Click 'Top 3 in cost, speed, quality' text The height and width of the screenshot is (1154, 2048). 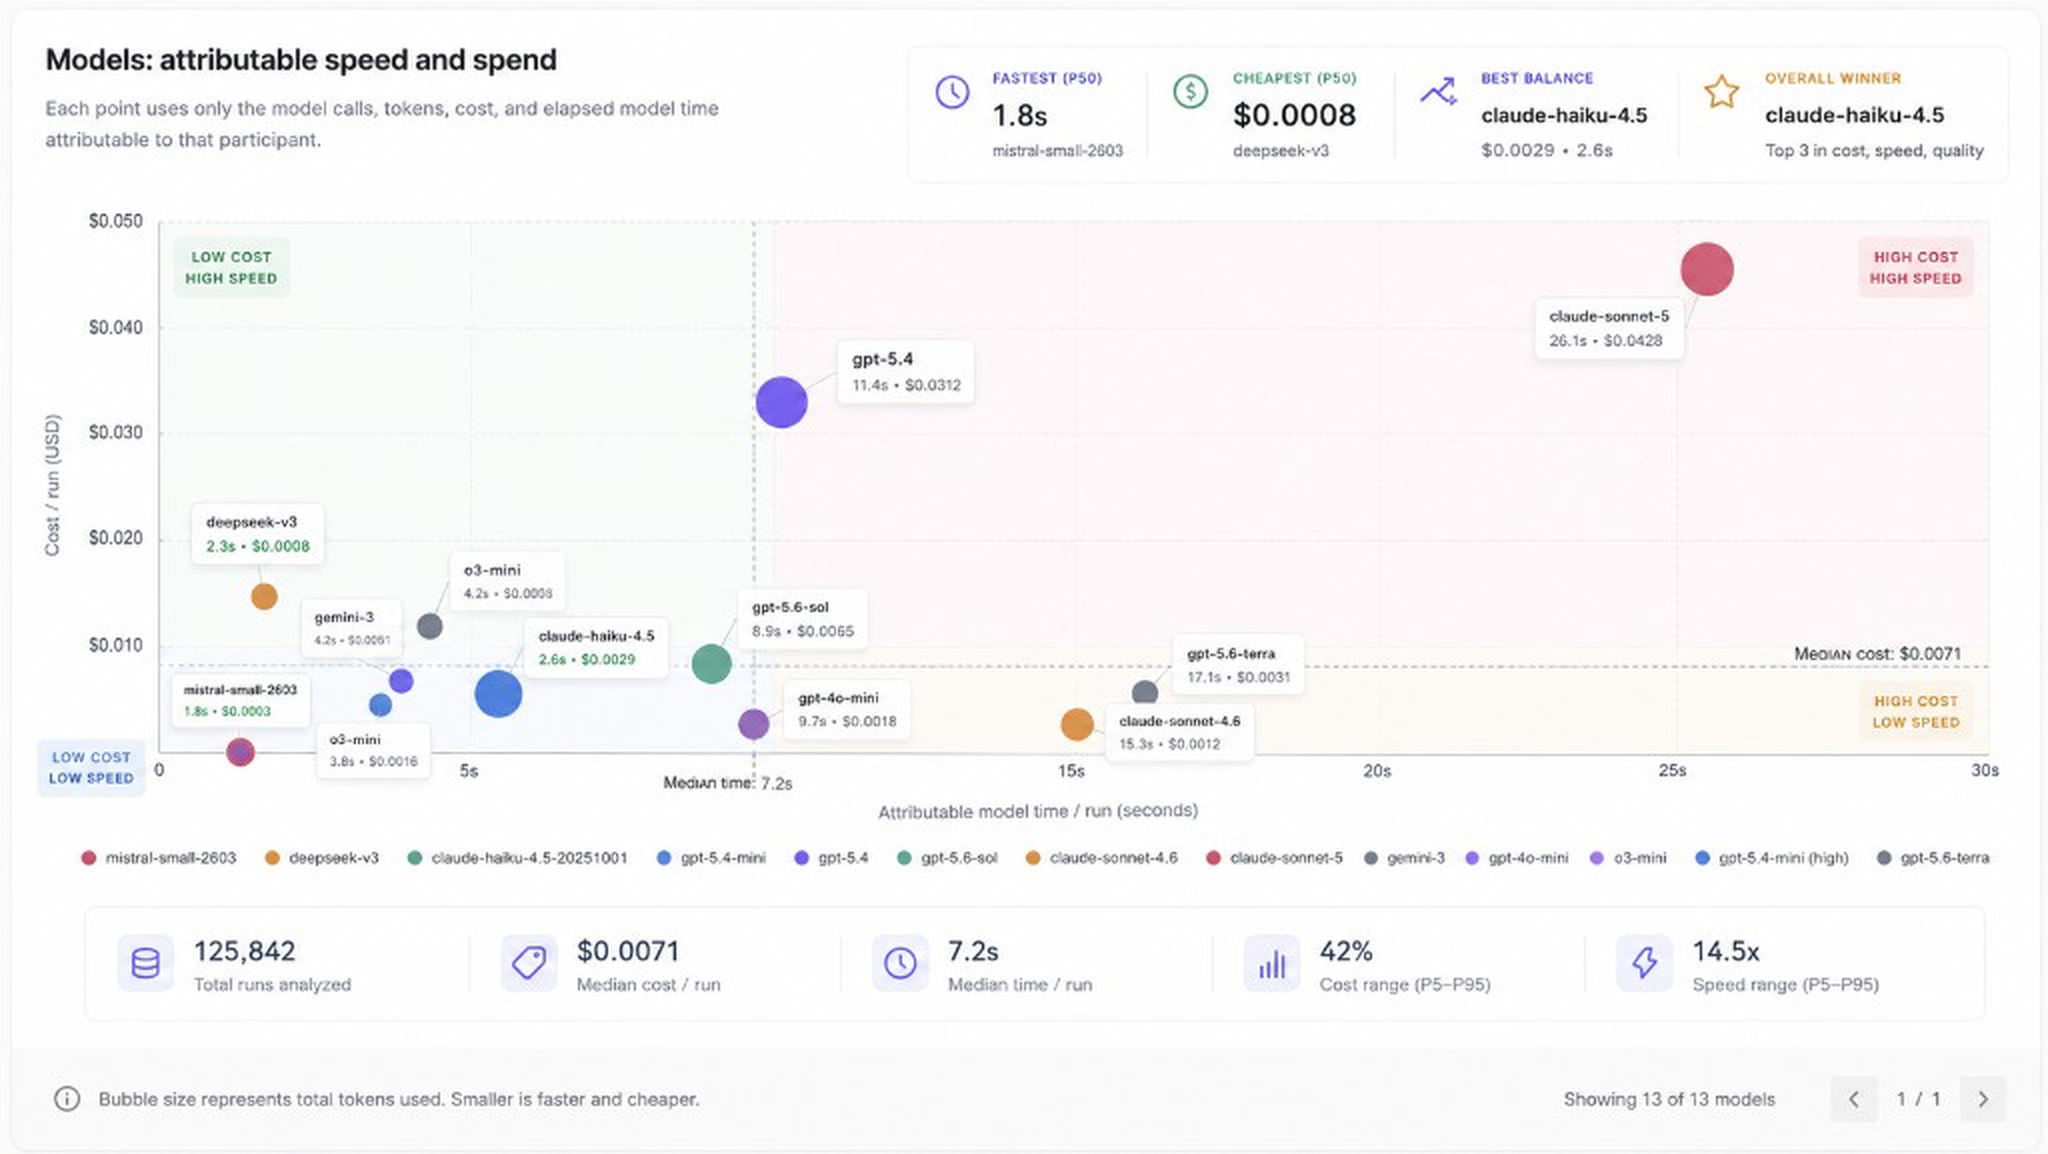(1874, 150)
